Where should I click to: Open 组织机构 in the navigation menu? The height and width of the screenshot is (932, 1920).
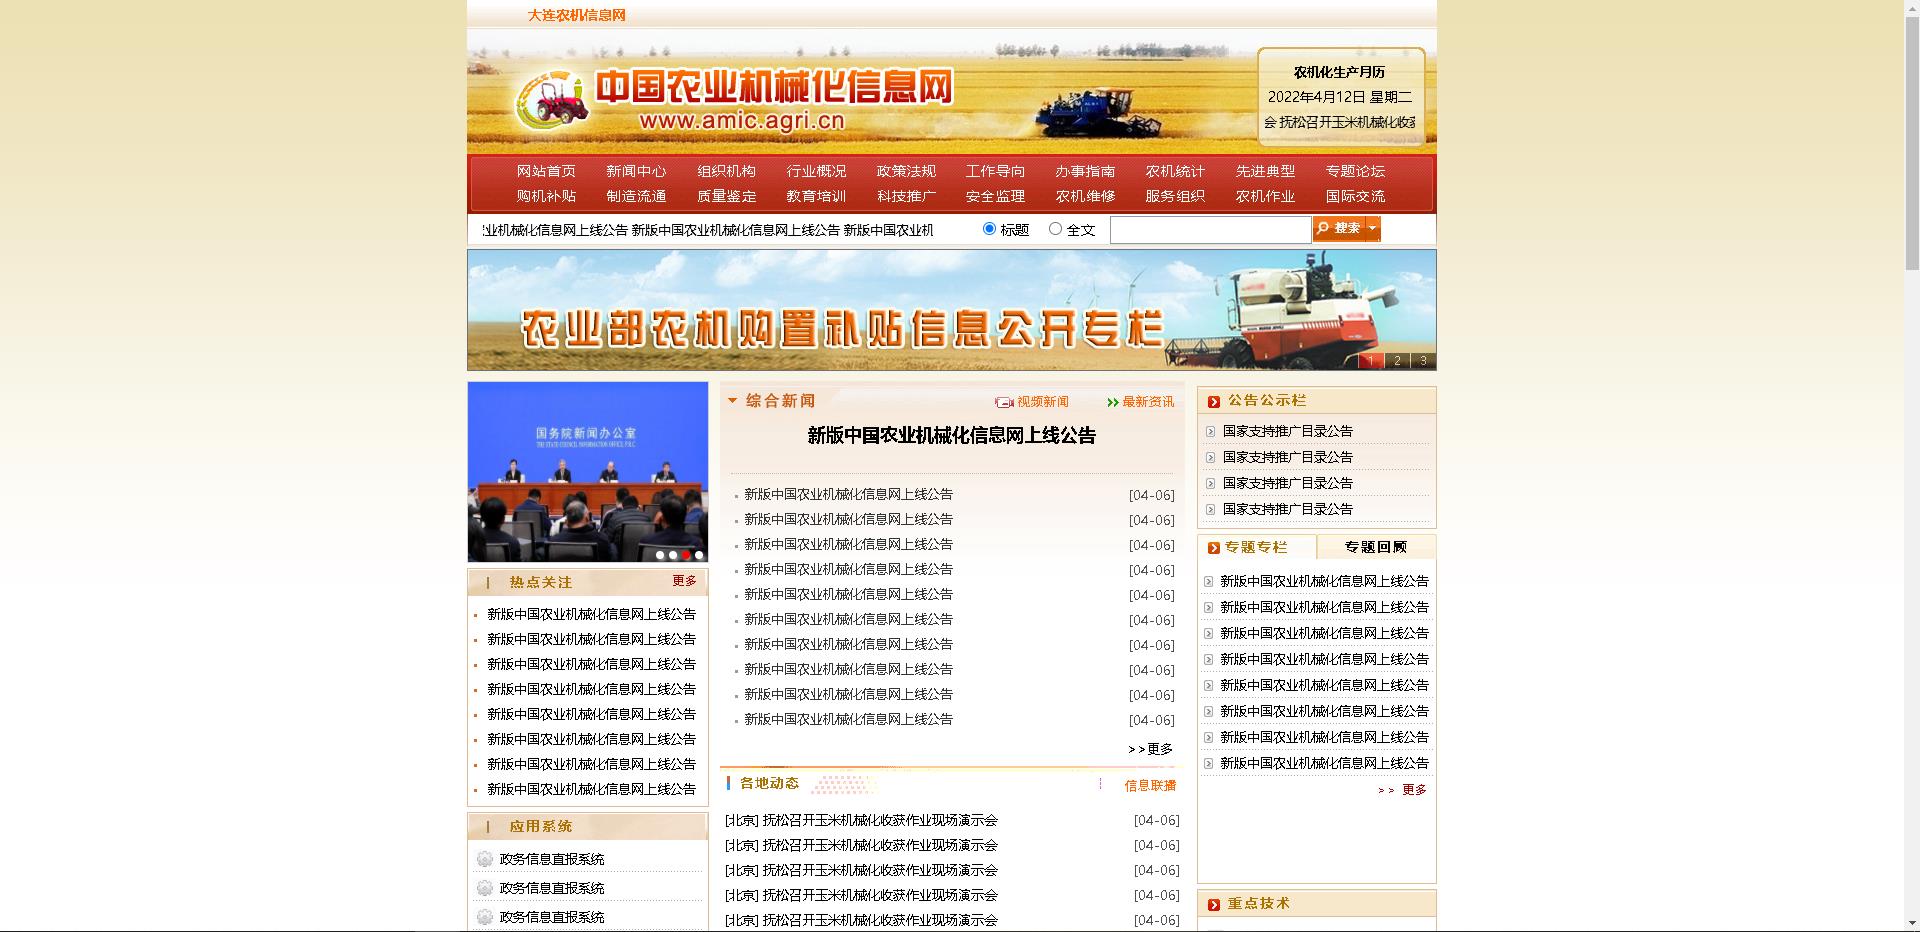pos(726,171)
